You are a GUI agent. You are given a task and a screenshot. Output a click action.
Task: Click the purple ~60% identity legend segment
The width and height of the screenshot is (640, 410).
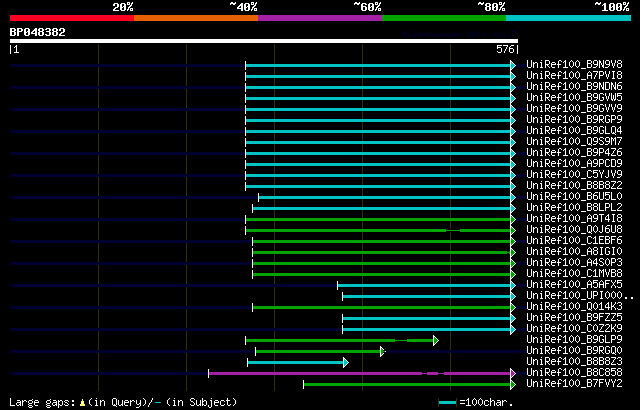pyautogui.click(x=320, y=18)
